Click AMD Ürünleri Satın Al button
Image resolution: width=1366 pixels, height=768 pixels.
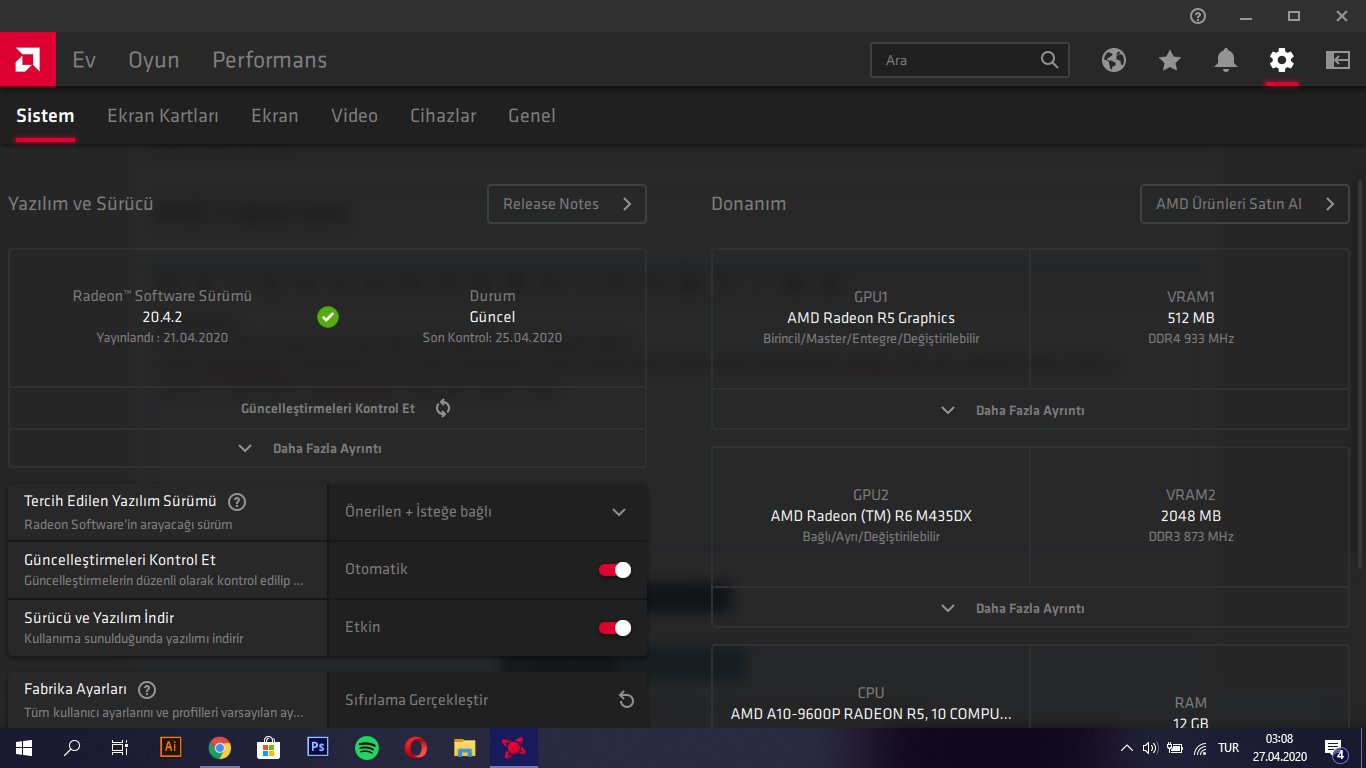click(1245, 204)
